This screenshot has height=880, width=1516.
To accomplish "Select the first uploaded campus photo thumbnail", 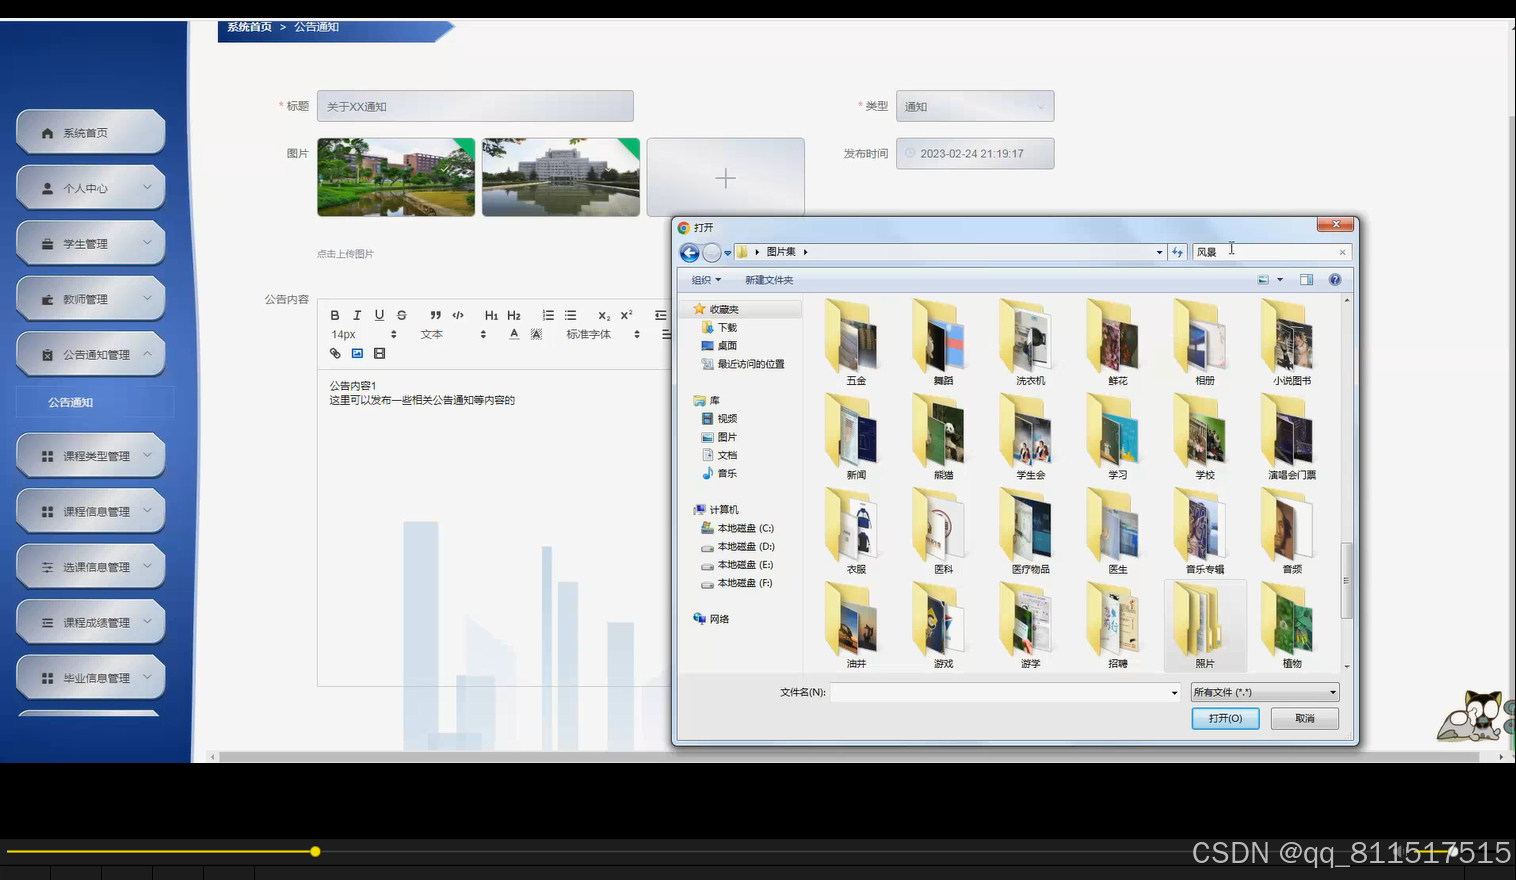I will click(x=396, y=177).
